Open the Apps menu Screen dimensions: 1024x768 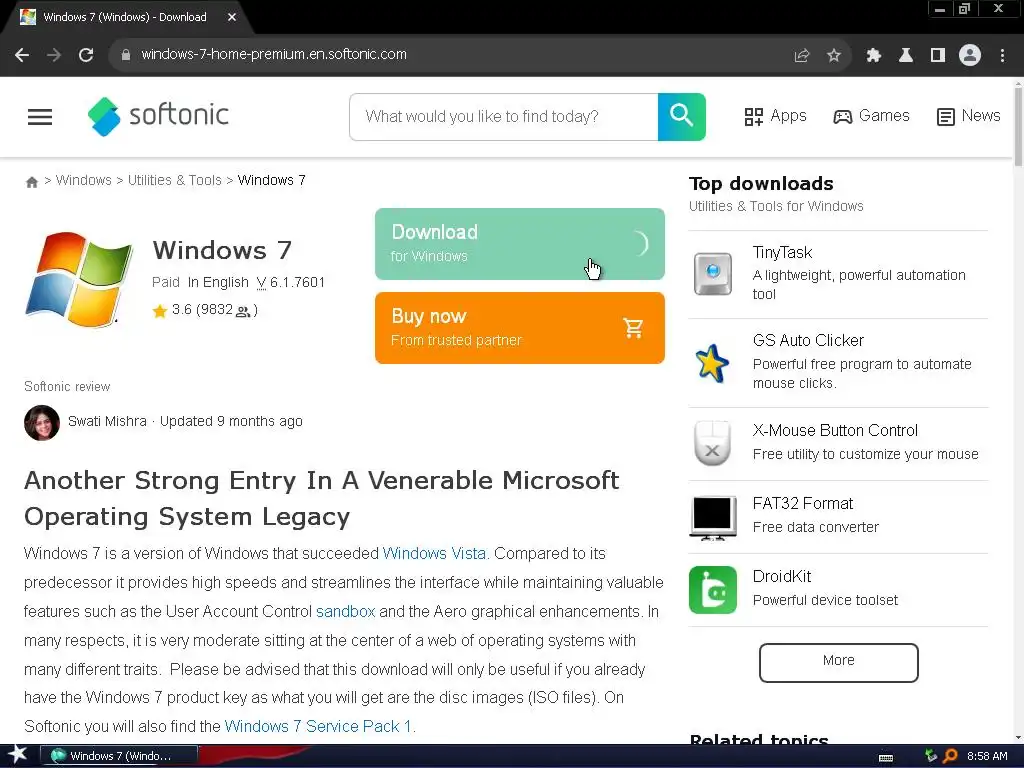point(775,116)
